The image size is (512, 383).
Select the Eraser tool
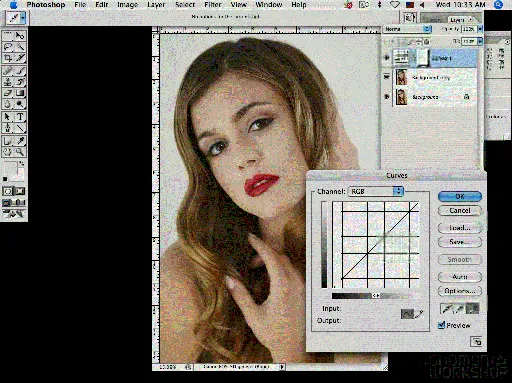pos(8,93)
